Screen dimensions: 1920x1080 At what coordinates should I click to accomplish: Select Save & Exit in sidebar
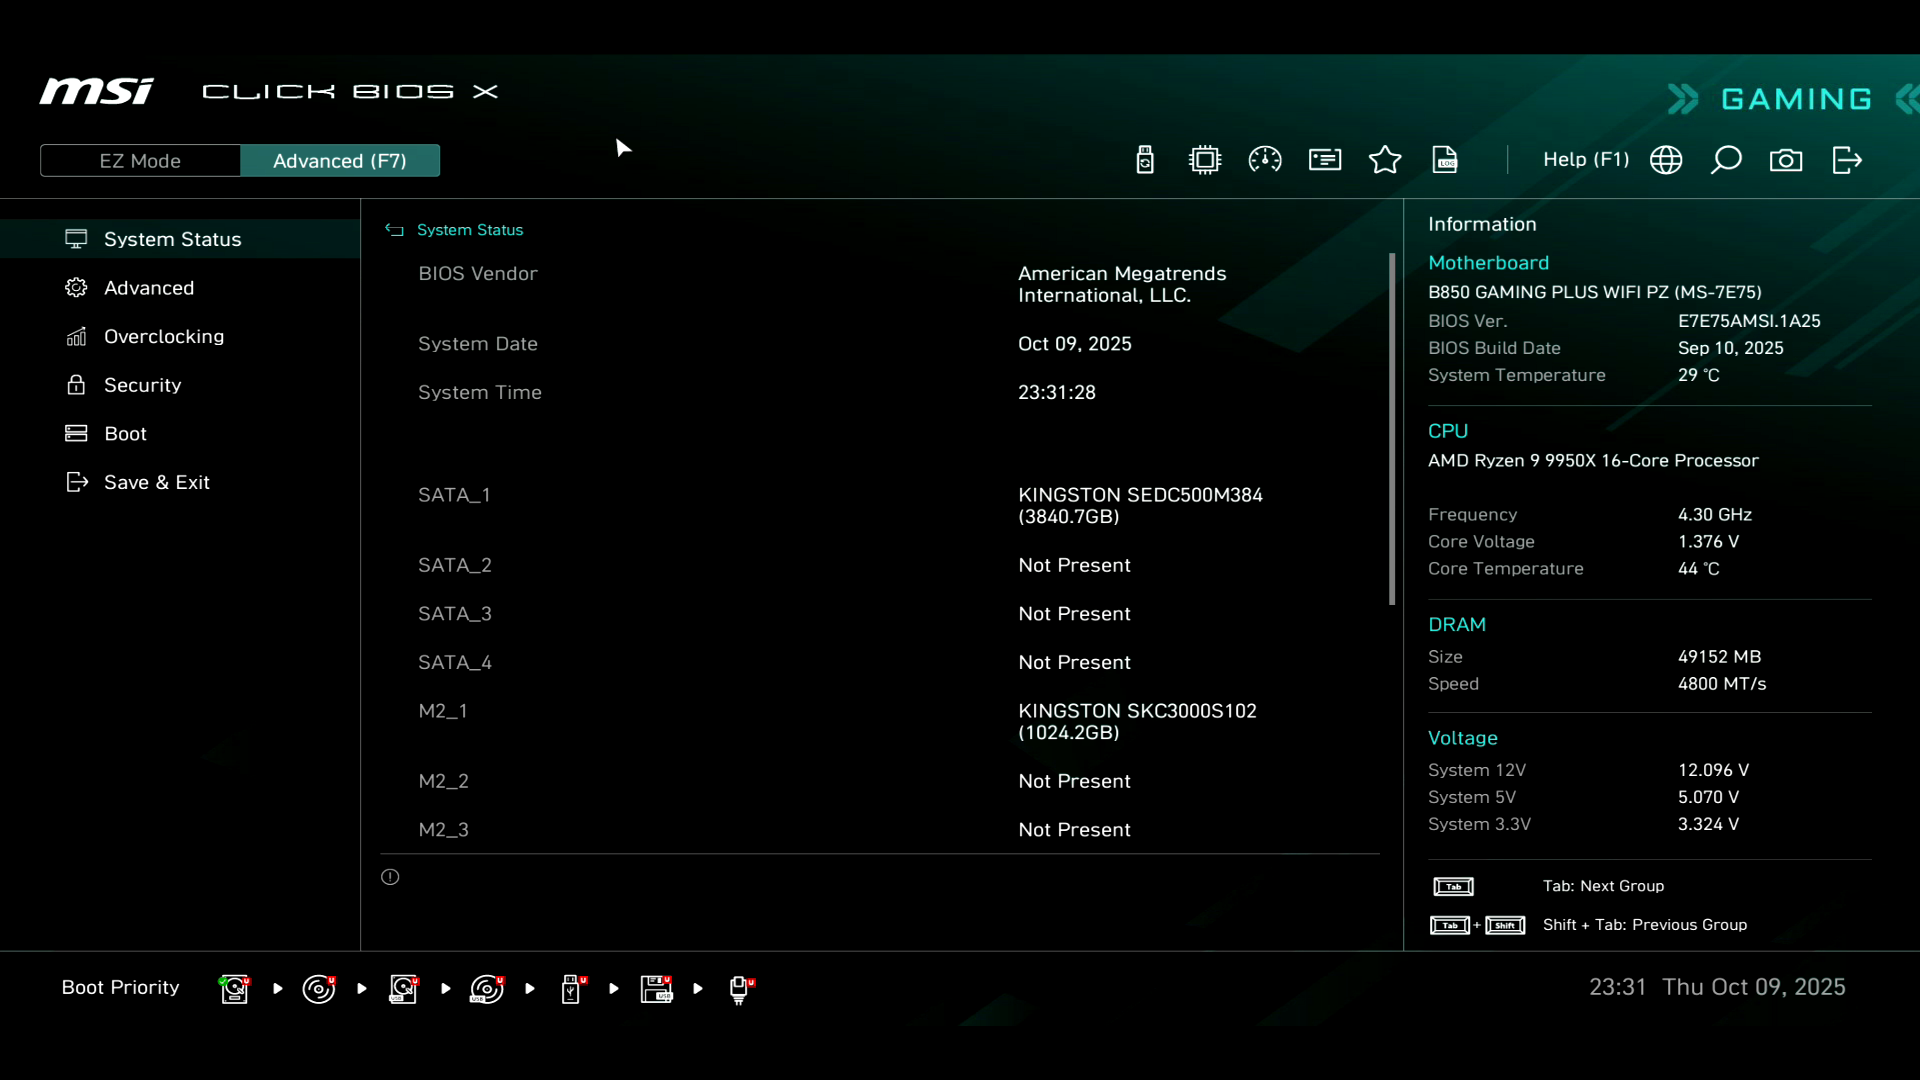tap(157, 483)
